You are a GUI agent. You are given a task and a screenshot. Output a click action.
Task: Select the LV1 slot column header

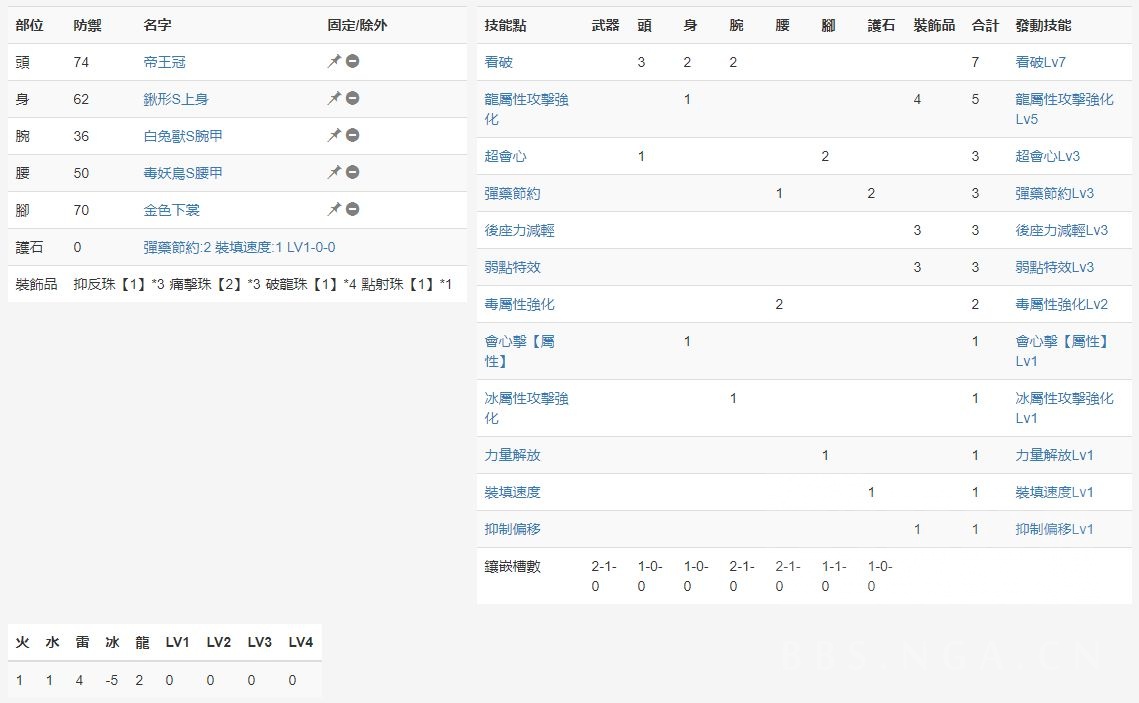tap(177, 643)
